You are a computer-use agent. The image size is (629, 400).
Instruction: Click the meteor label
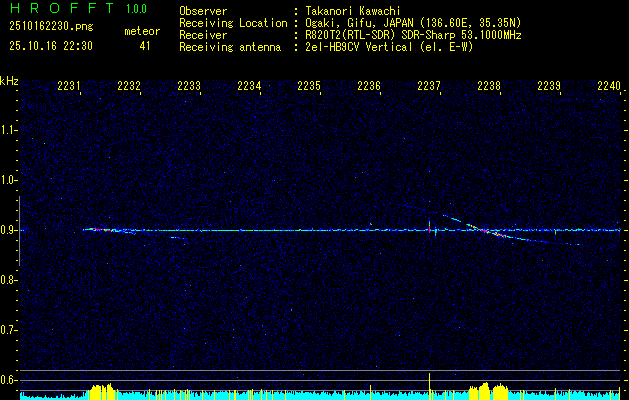[x=142, y=31]
